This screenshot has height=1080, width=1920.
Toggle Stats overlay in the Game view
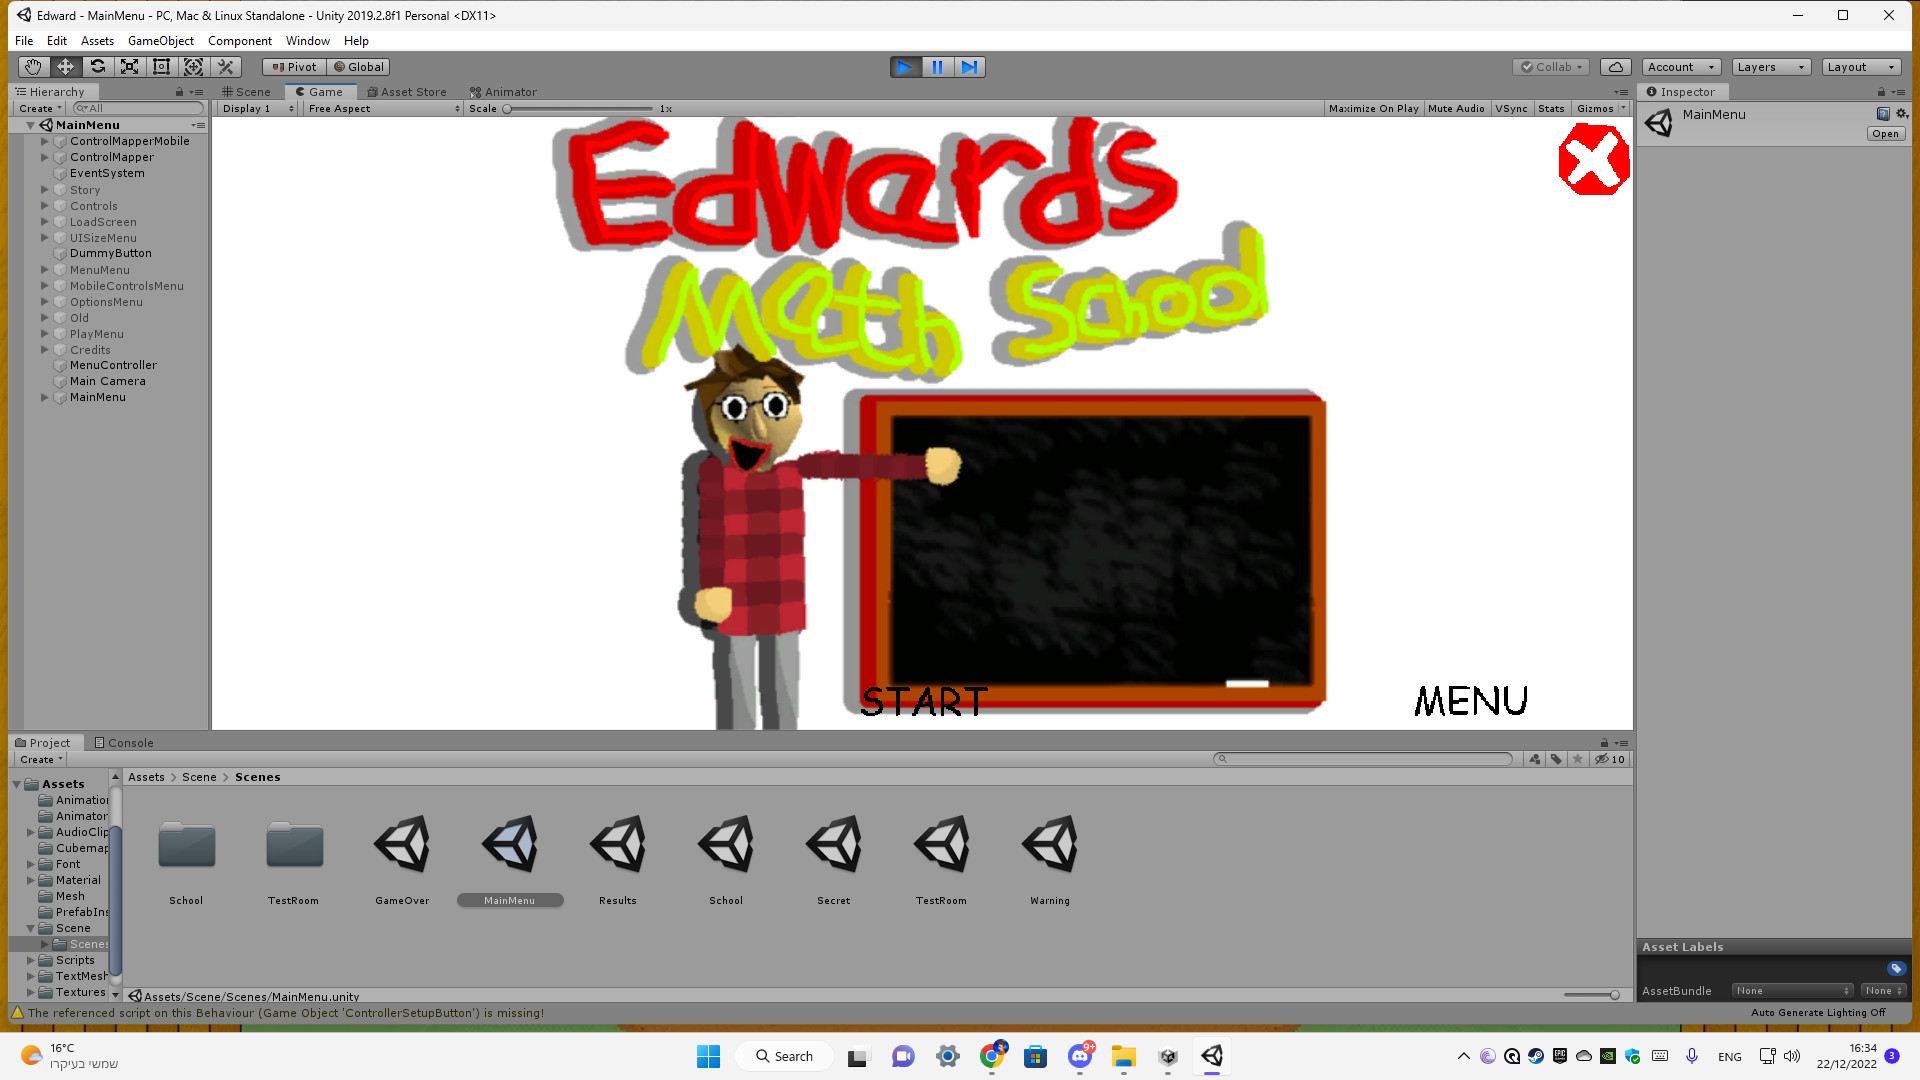tap(1551, 108)
